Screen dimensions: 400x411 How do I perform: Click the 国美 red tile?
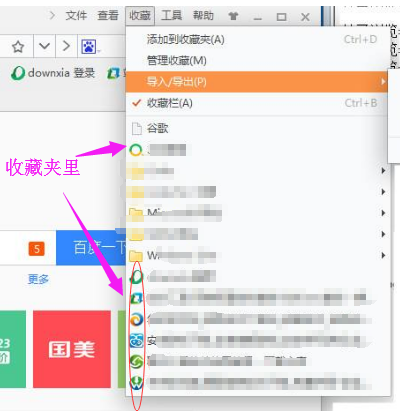[72, 349]
